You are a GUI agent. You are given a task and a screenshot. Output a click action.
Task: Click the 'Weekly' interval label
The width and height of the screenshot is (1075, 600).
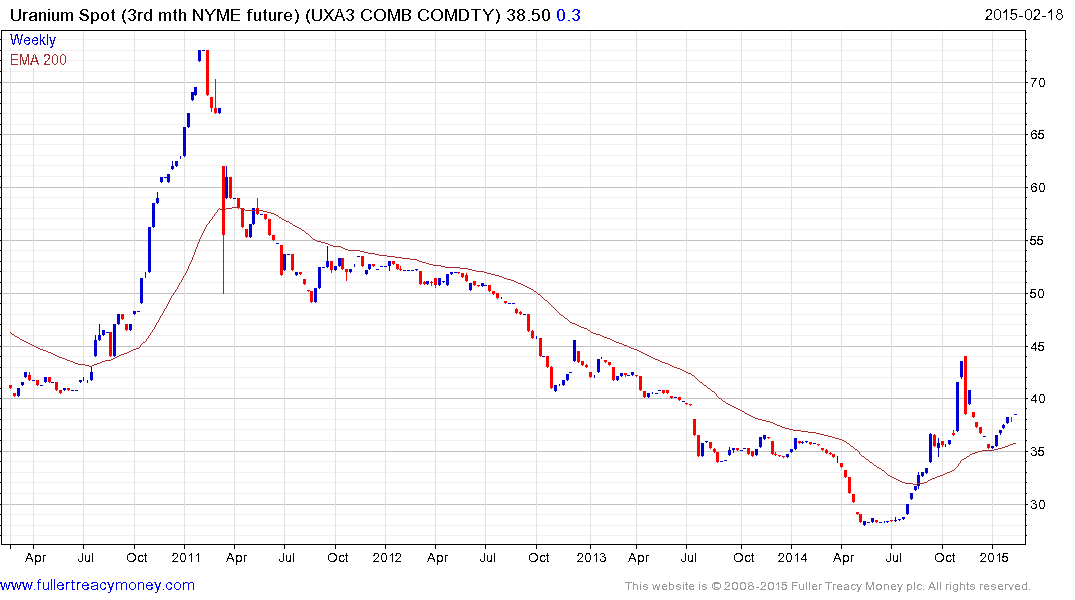33,40
